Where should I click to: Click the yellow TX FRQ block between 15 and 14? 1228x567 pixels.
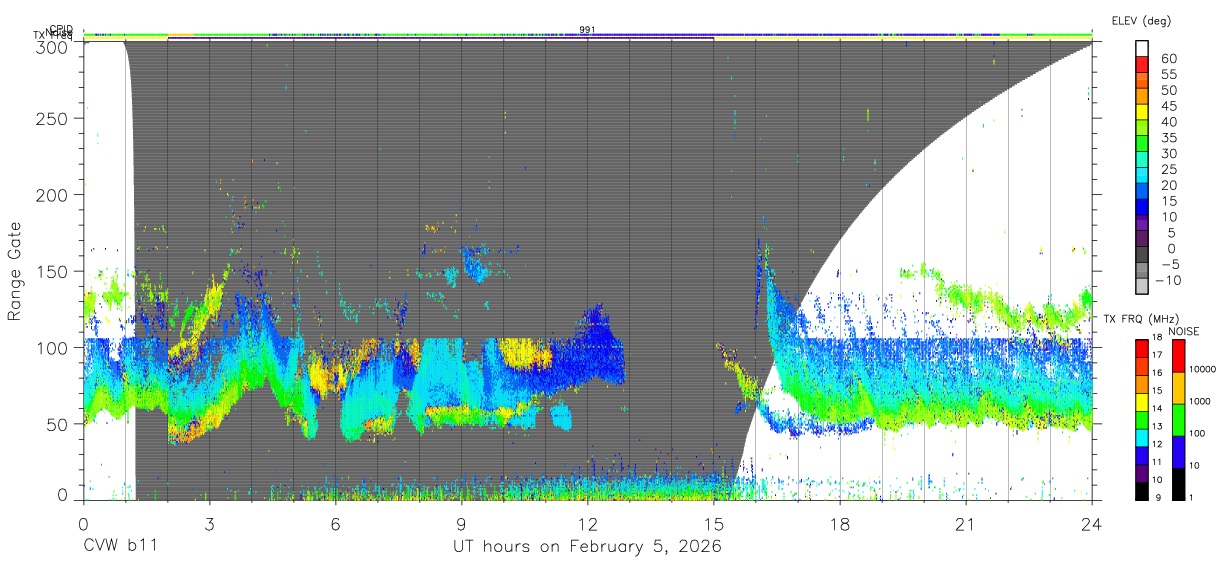tap(1141, 400)
